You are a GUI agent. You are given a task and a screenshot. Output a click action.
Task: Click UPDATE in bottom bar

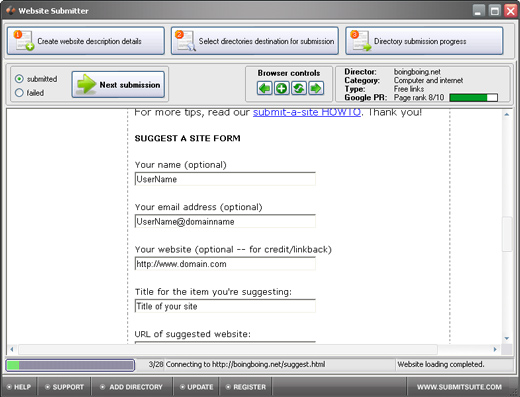click(x=196, y=387)
